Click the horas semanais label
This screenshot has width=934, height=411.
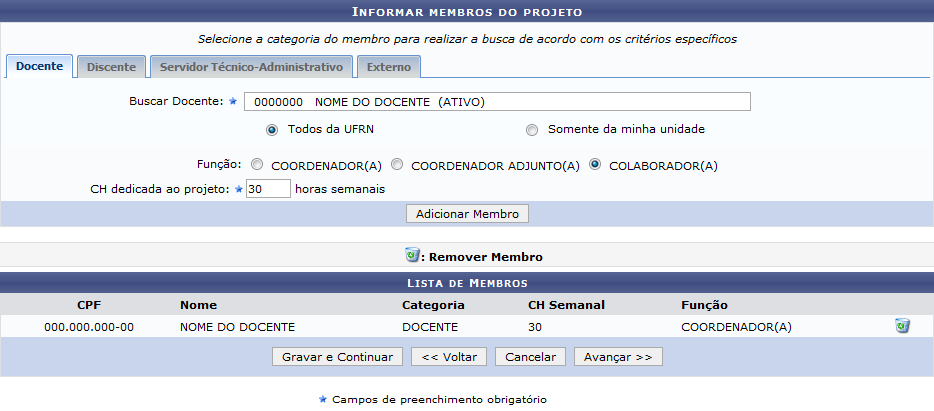pos(340,189)
